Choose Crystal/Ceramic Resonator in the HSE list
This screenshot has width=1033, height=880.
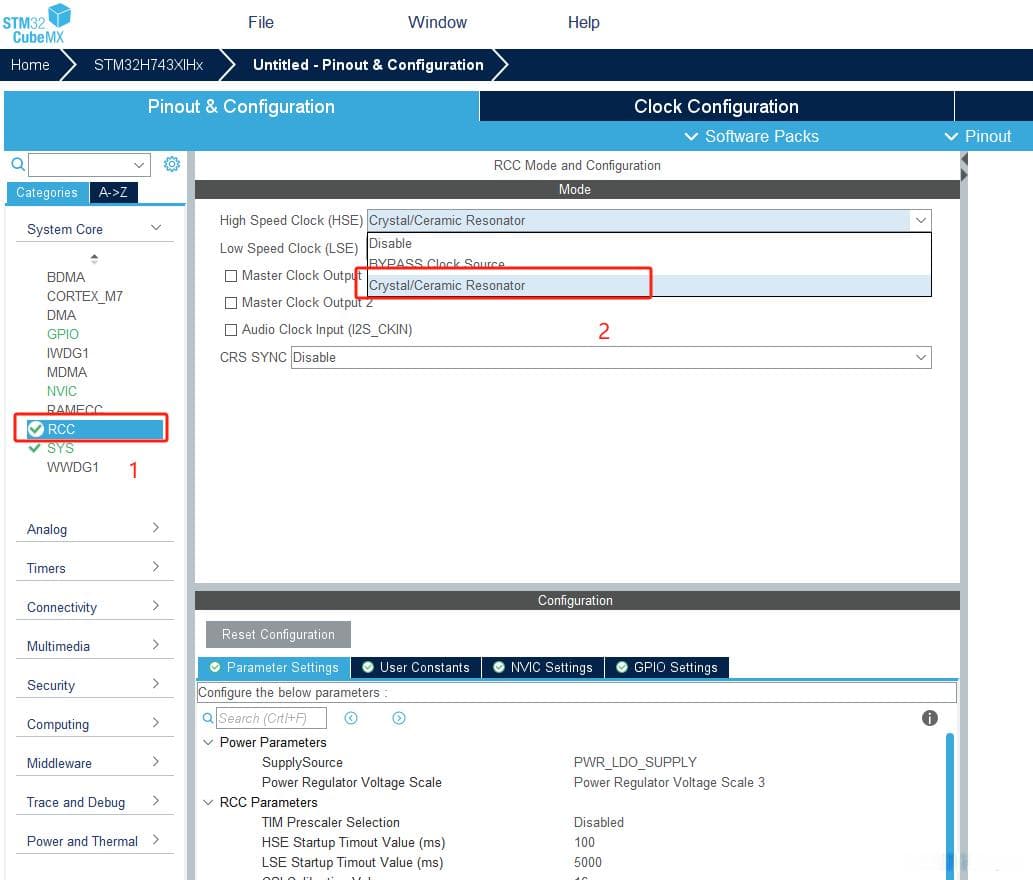pos(649,285)
